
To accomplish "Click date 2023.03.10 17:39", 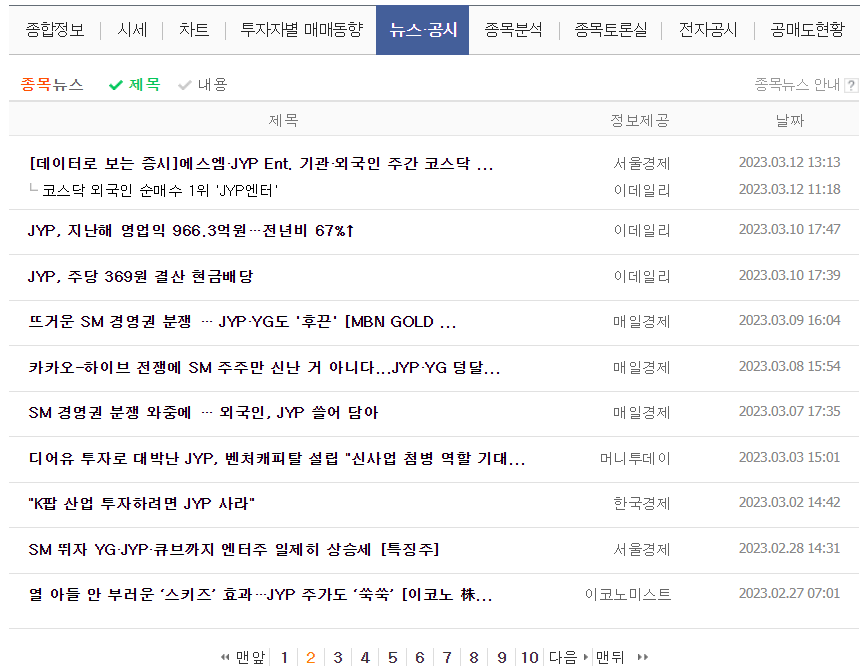I will [789, 275].
